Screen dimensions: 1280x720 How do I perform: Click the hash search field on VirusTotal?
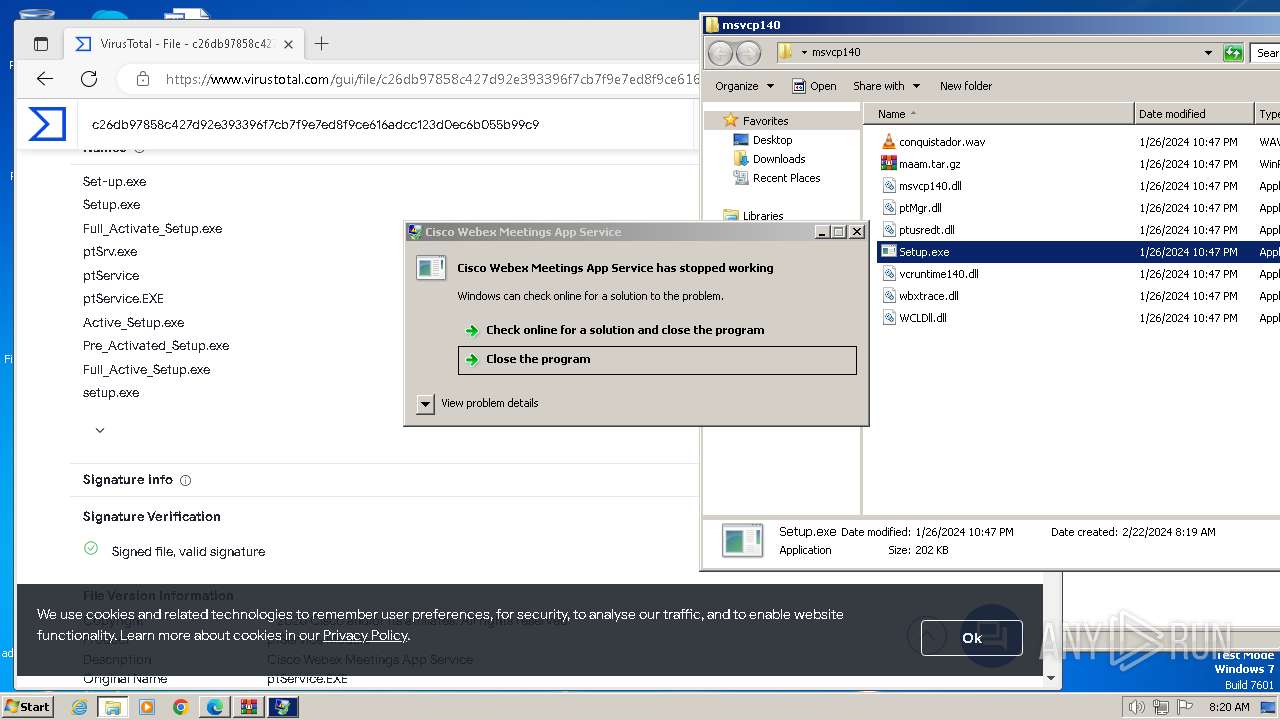click(385, 125)
